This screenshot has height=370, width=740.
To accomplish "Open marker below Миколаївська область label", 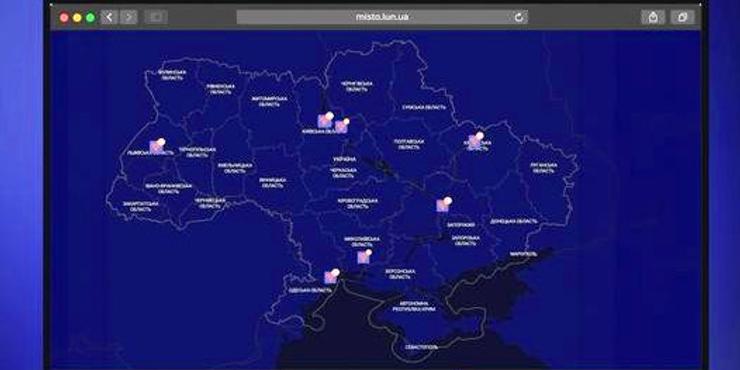I will point(364,257).
